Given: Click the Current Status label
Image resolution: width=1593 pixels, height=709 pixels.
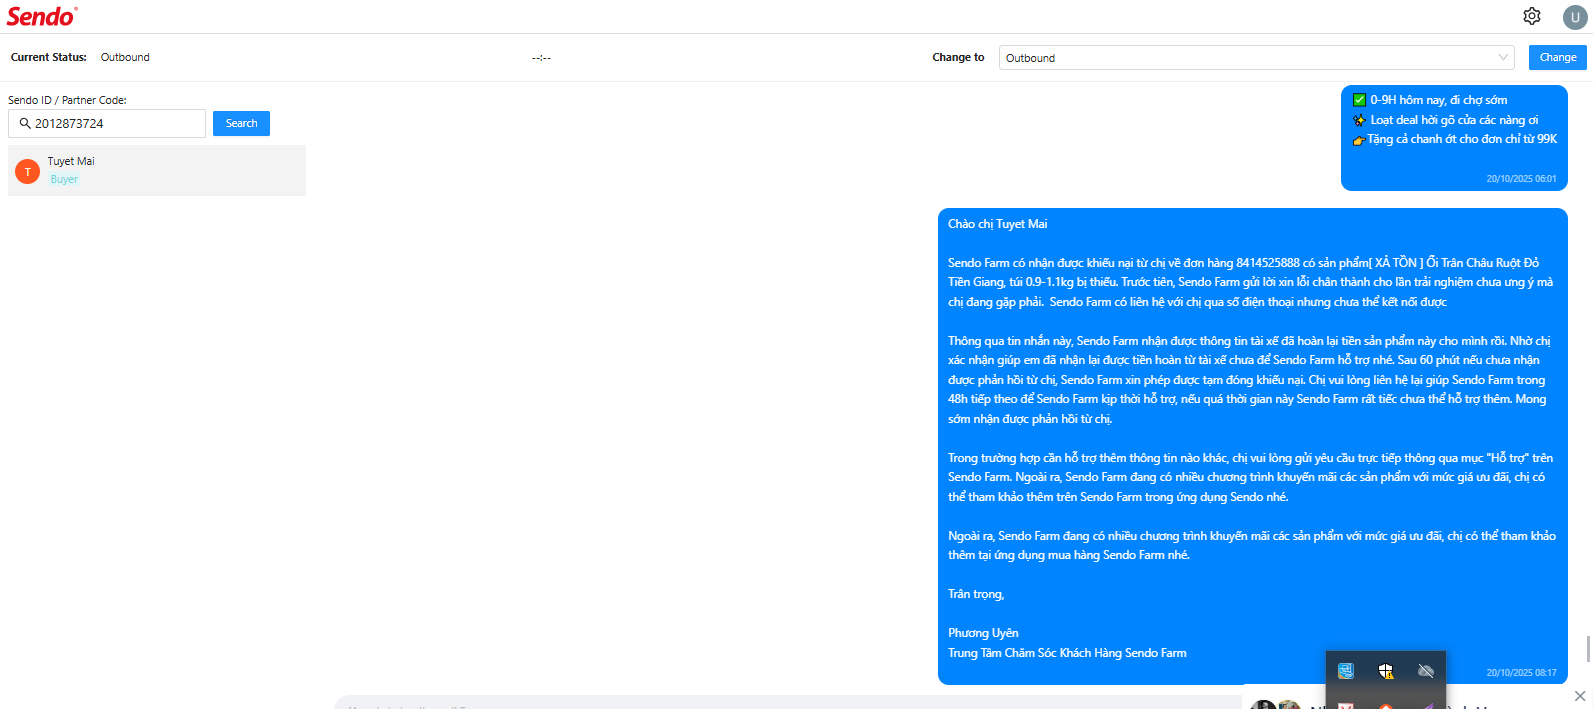Looking at the screenshot, I should (x=49, y=57).
